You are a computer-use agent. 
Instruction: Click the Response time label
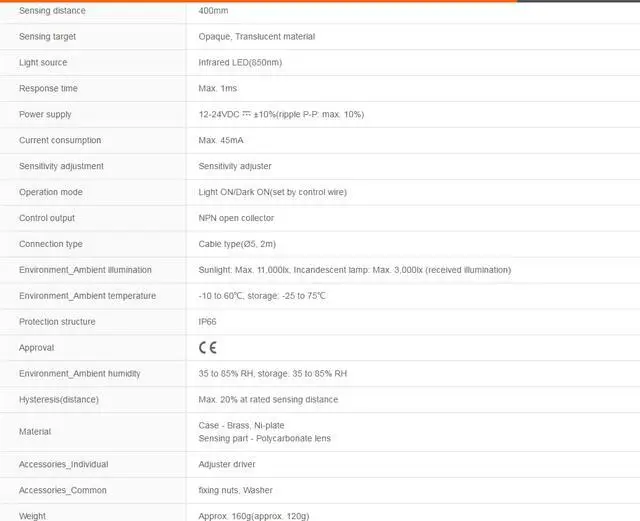[x=48, y=89]
